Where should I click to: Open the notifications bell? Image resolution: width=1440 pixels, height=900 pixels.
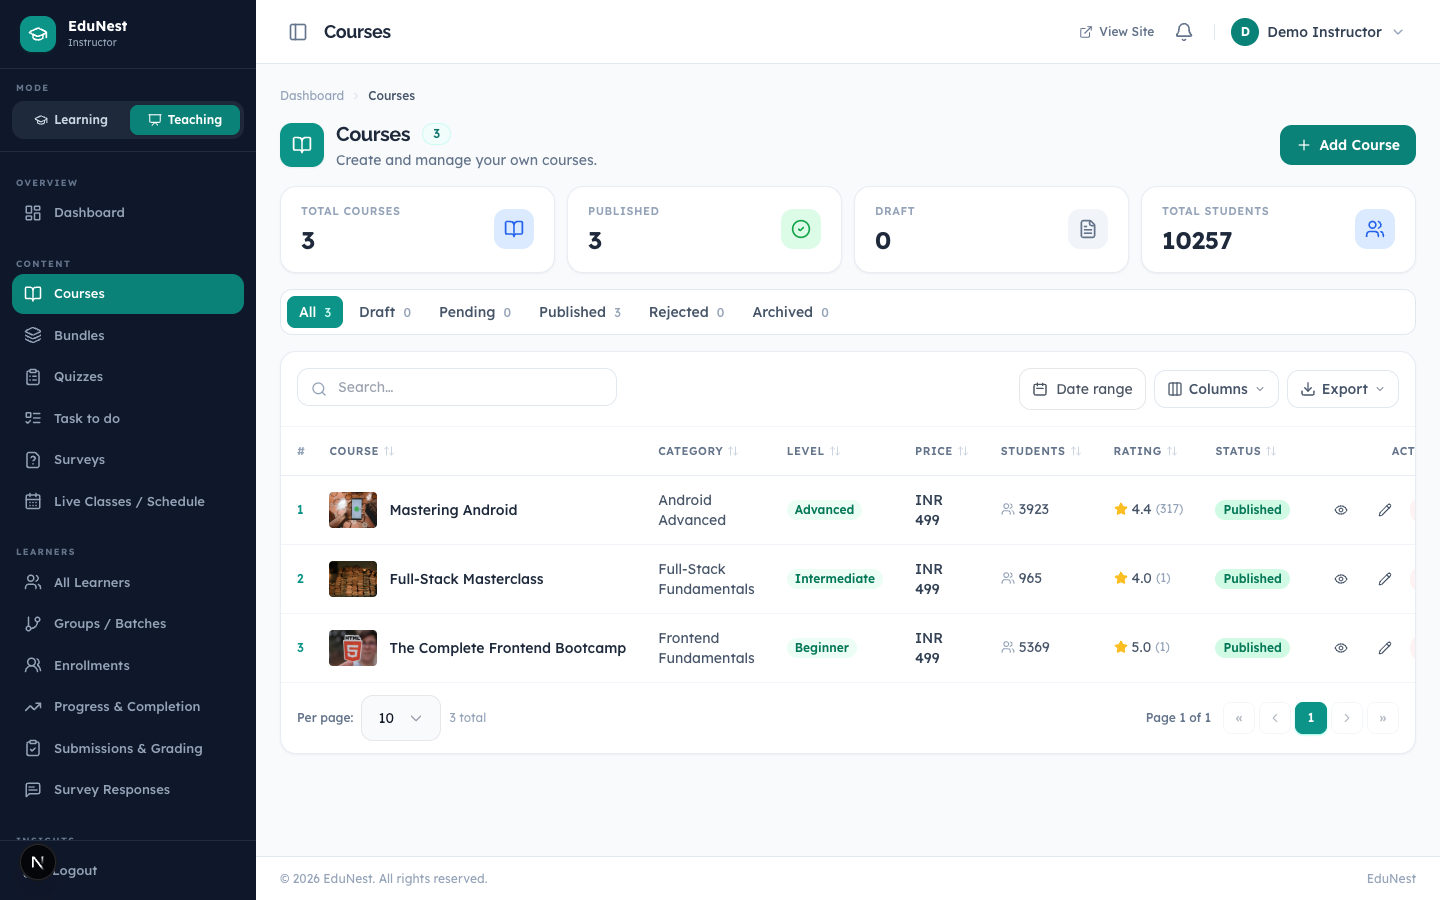[x=1184, y=32]
